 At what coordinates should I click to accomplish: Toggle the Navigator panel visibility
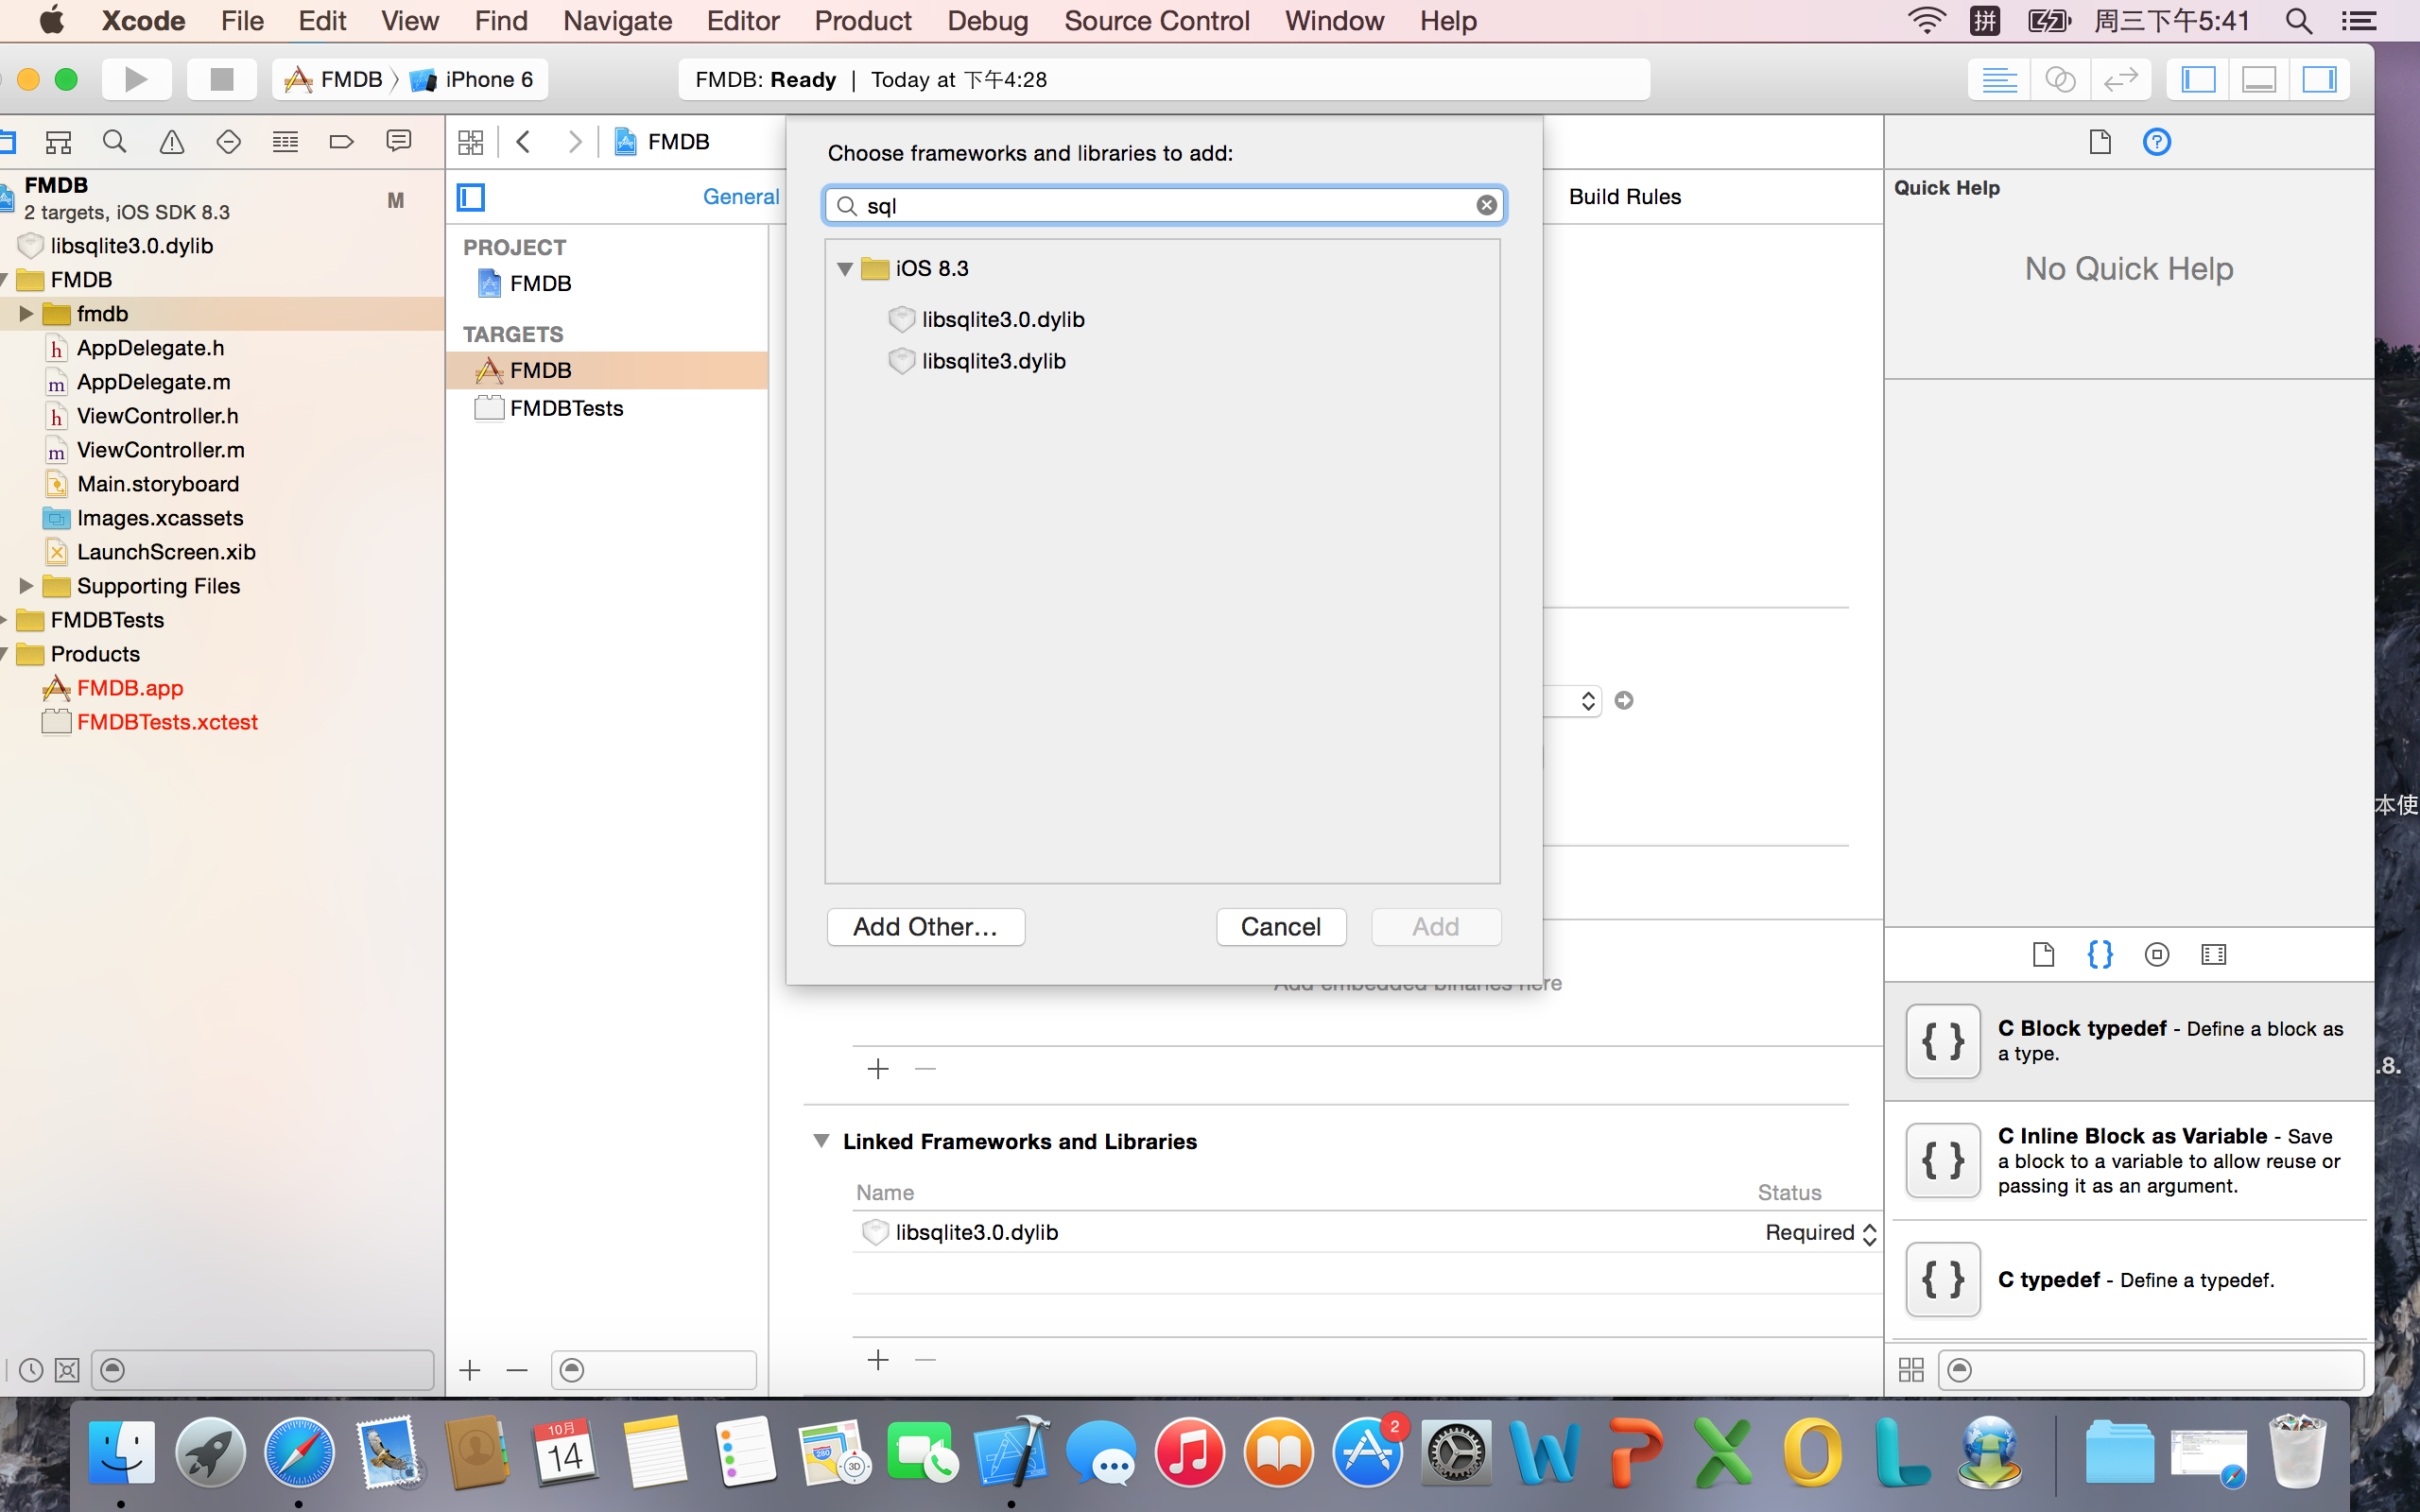(x=2198, y=79)
